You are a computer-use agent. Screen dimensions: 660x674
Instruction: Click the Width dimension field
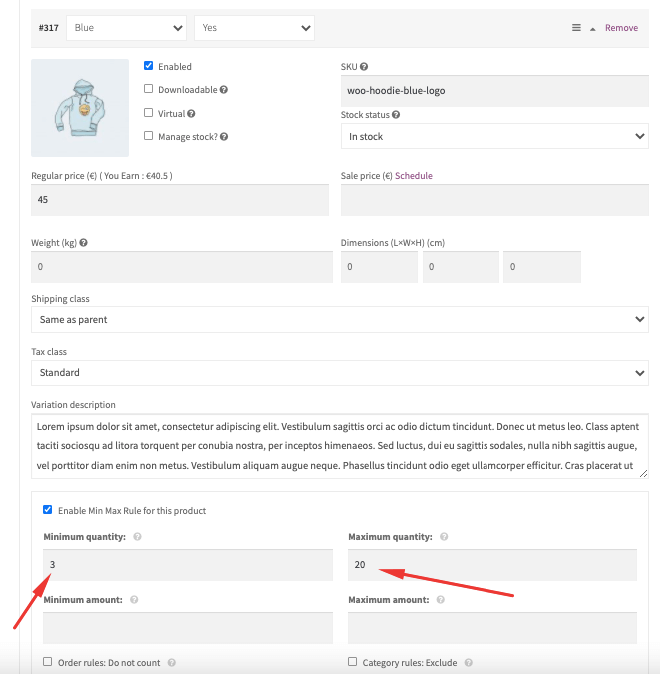tap(460, 267)
